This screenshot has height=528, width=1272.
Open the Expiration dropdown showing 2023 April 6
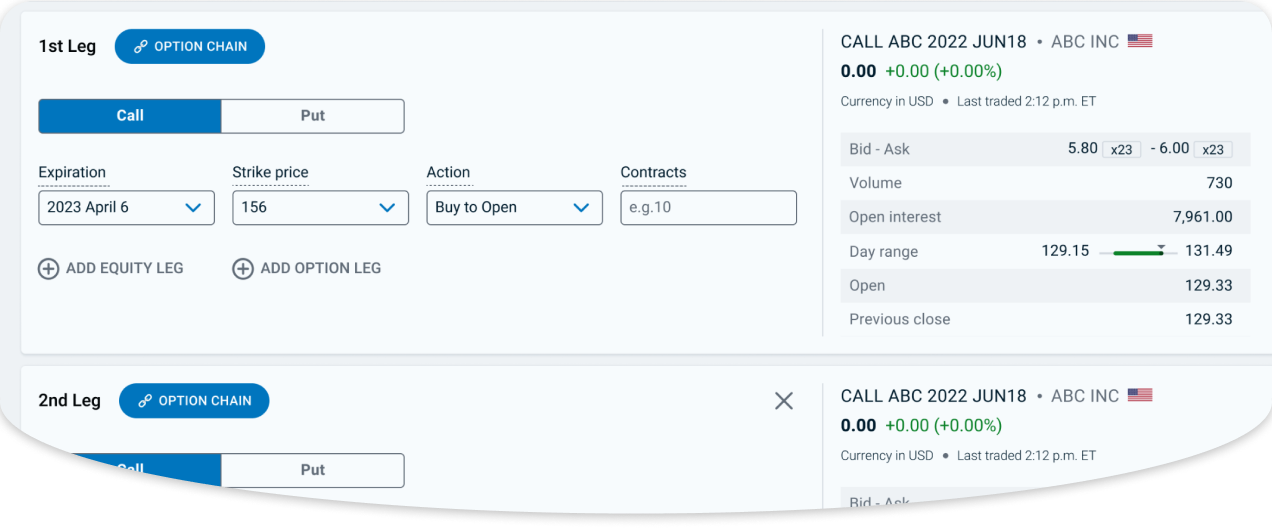click(x=126, y=208)
